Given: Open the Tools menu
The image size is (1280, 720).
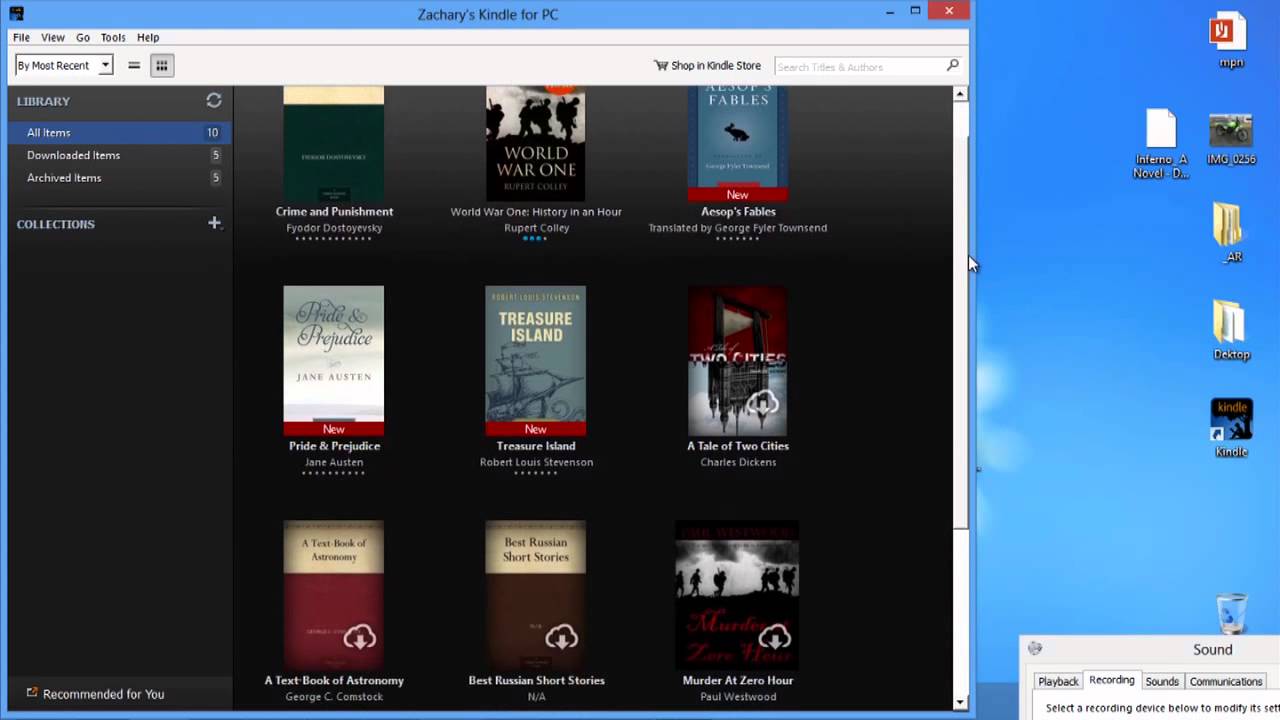Looking at the screenshot, I should click(113, 37).
